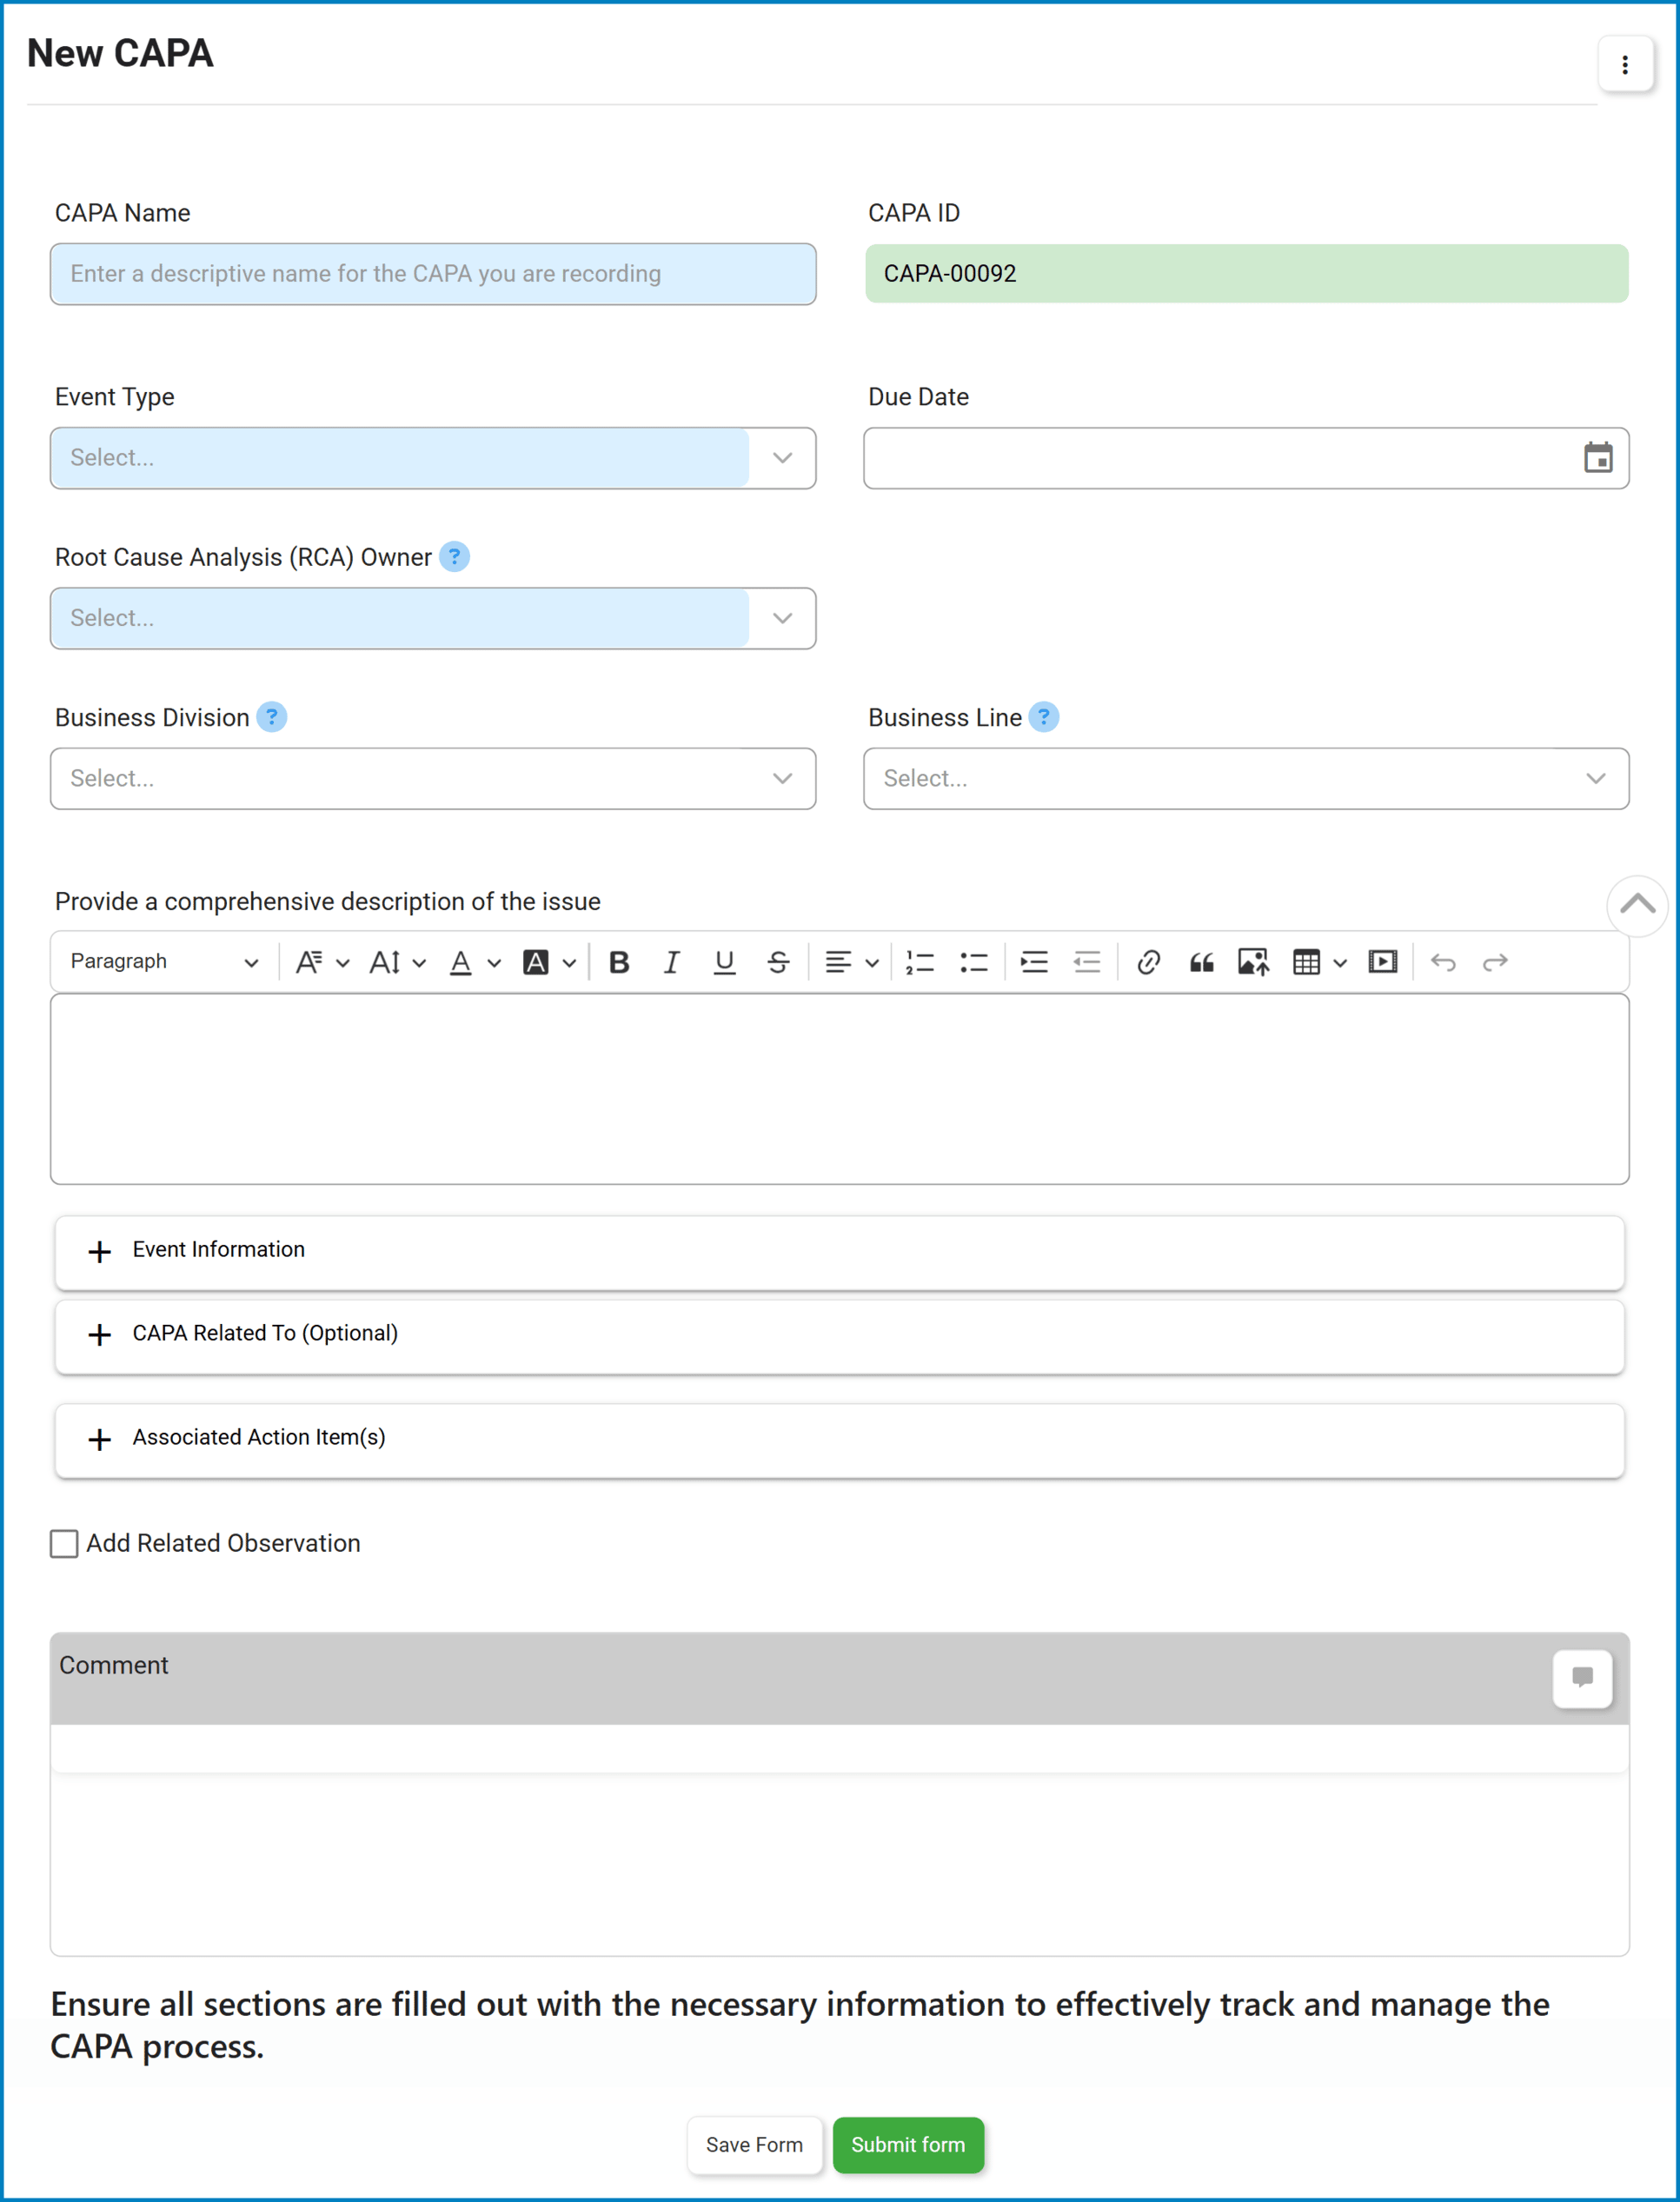
Task: Apply strikethrough text formatting
Action: point(778,961)
